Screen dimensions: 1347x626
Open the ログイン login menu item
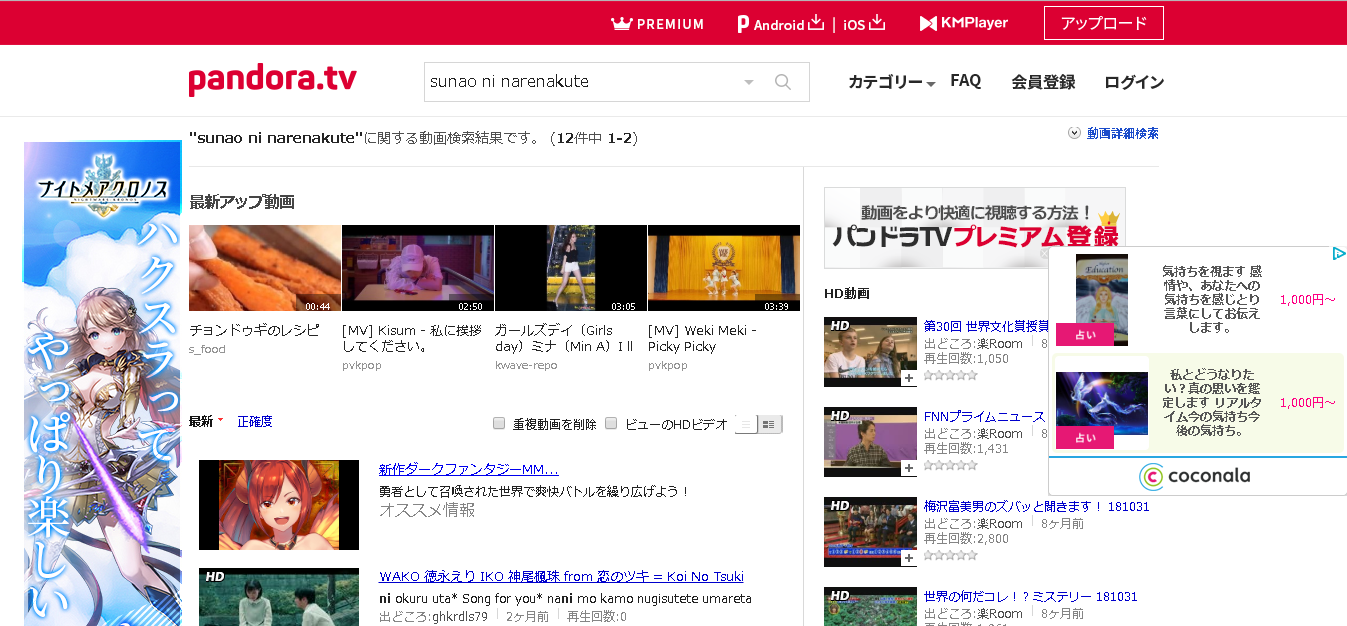tap(1134, 82)
